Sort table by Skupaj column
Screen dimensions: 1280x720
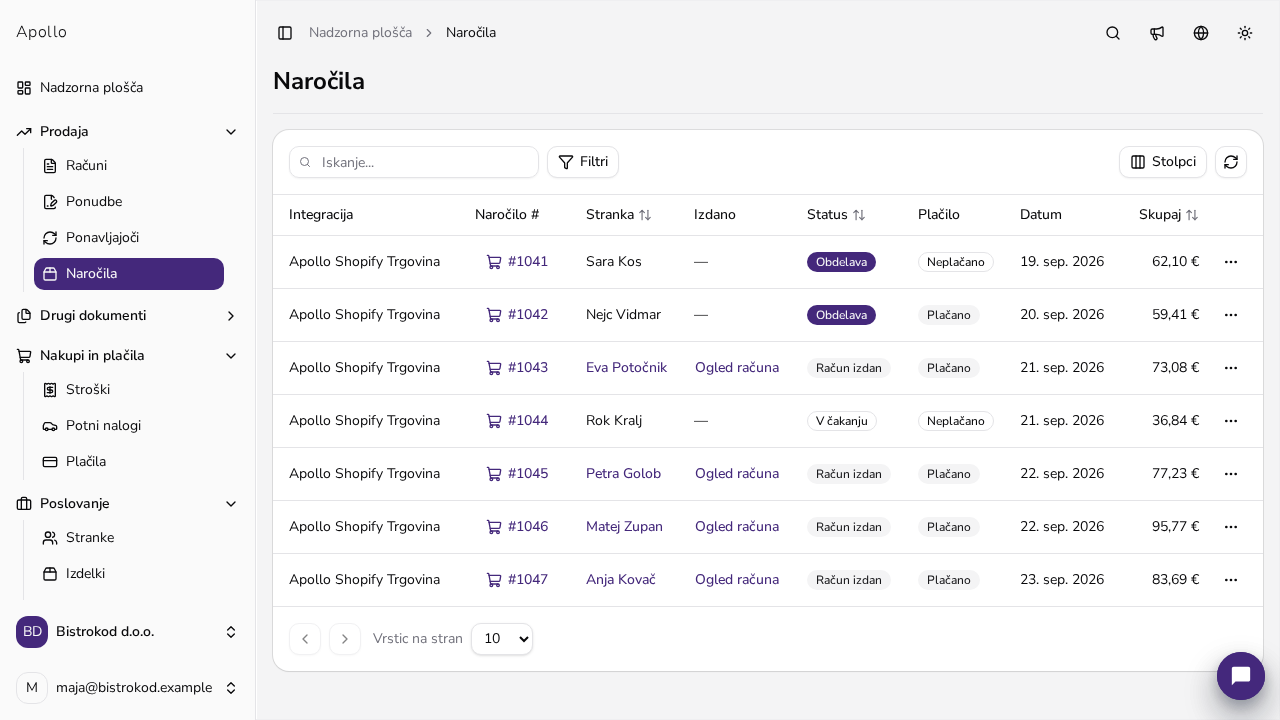[x=1168, y=215]
